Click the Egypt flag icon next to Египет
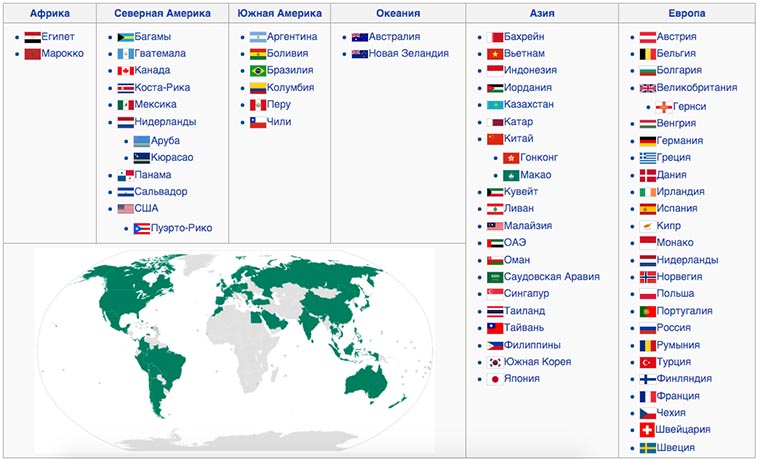 (x=32, y=37)
